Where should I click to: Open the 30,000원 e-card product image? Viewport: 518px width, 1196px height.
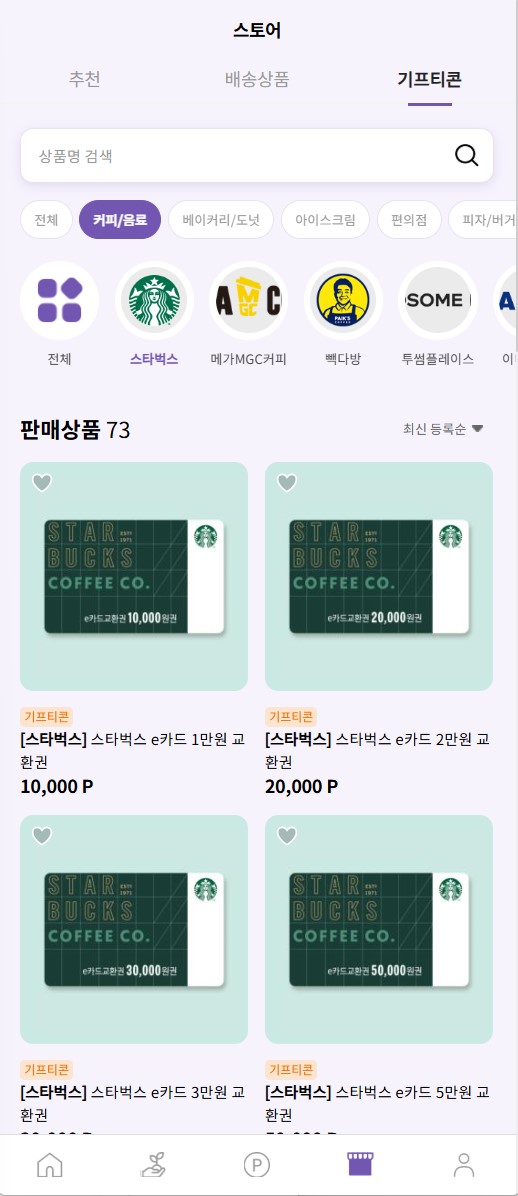pos(134,929)
